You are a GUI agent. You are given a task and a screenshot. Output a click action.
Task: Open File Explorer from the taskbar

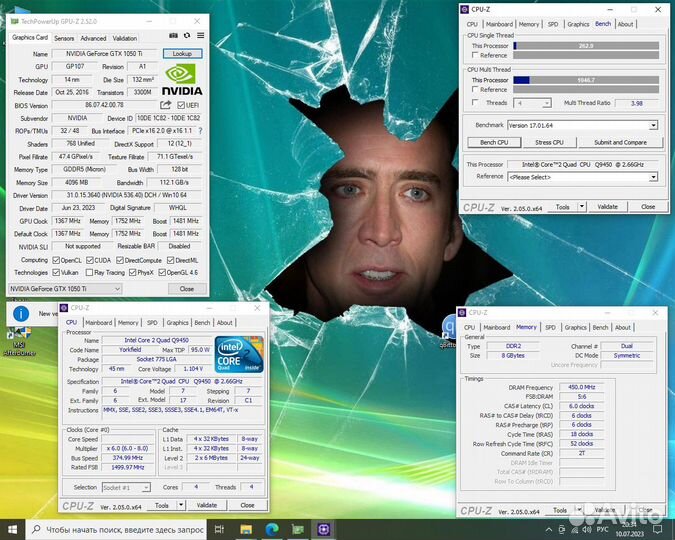point(246,529)
